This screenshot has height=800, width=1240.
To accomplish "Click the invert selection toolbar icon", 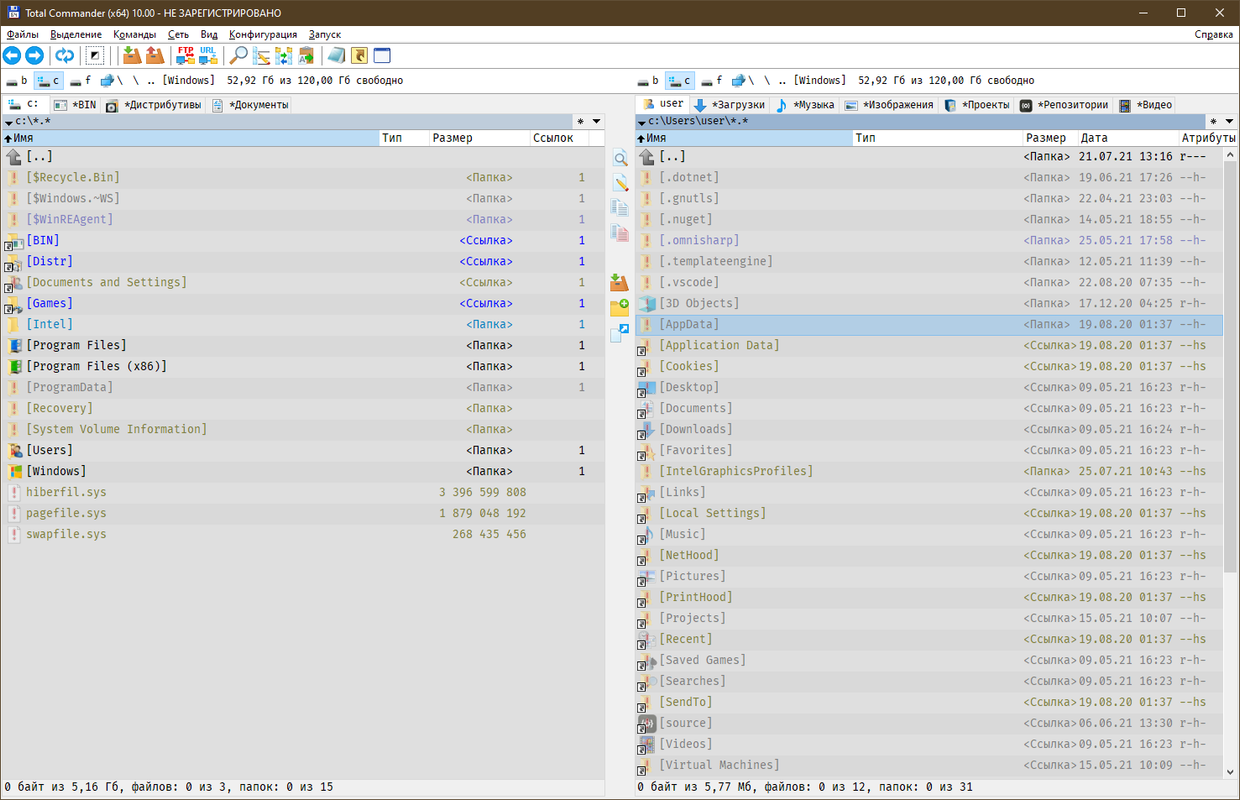I will tap(95, 56).
